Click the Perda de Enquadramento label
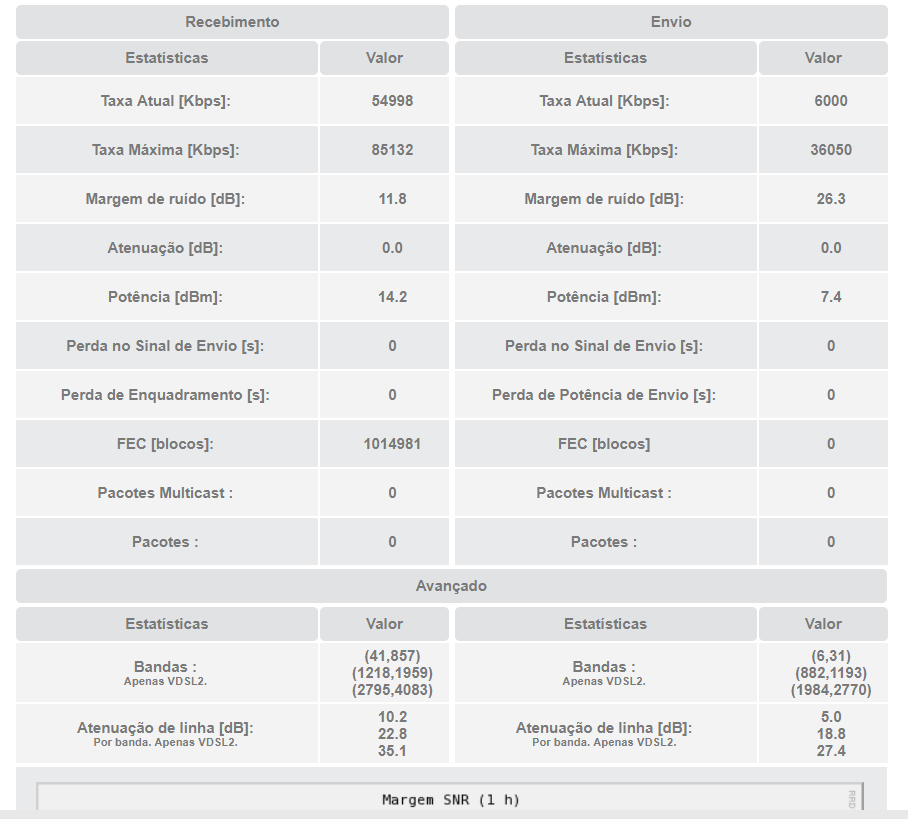This screenshot has width=908, height=819. (x=165, y=395)
